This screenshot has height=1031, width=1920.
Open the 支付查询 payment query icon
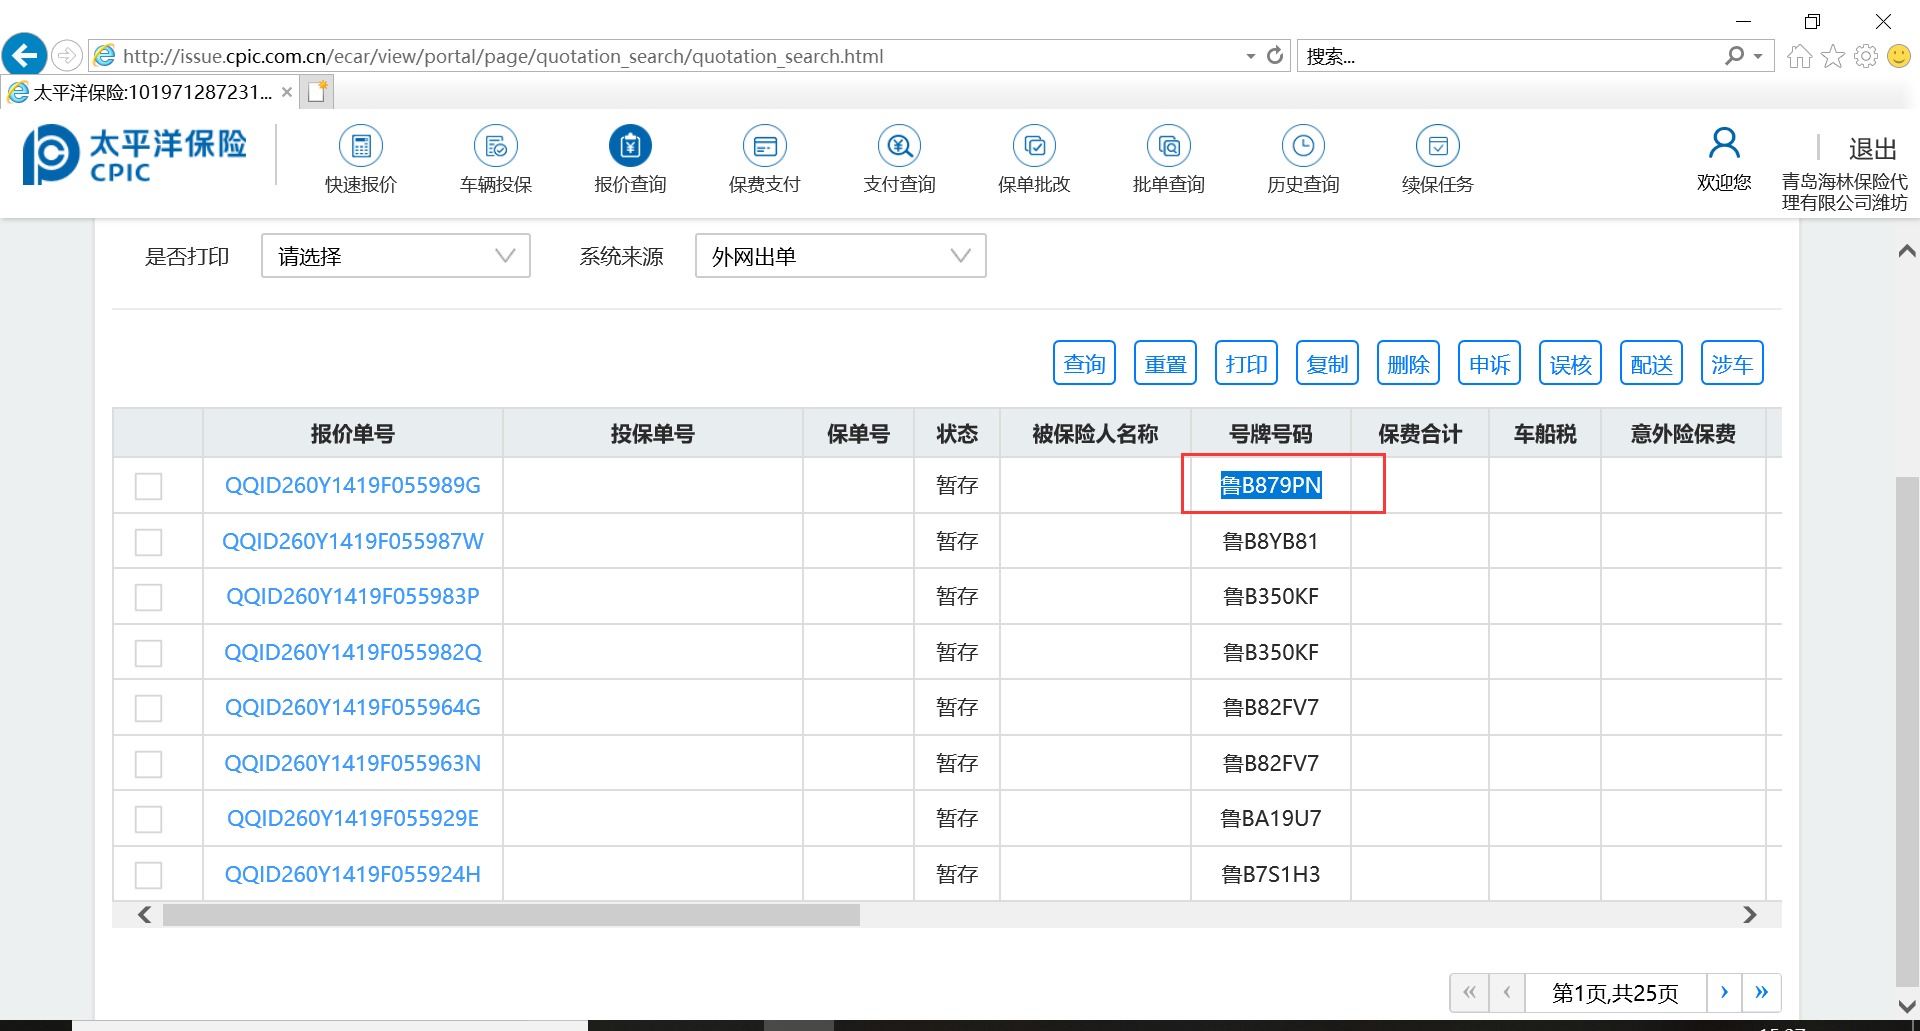click(x=899, y=147)
